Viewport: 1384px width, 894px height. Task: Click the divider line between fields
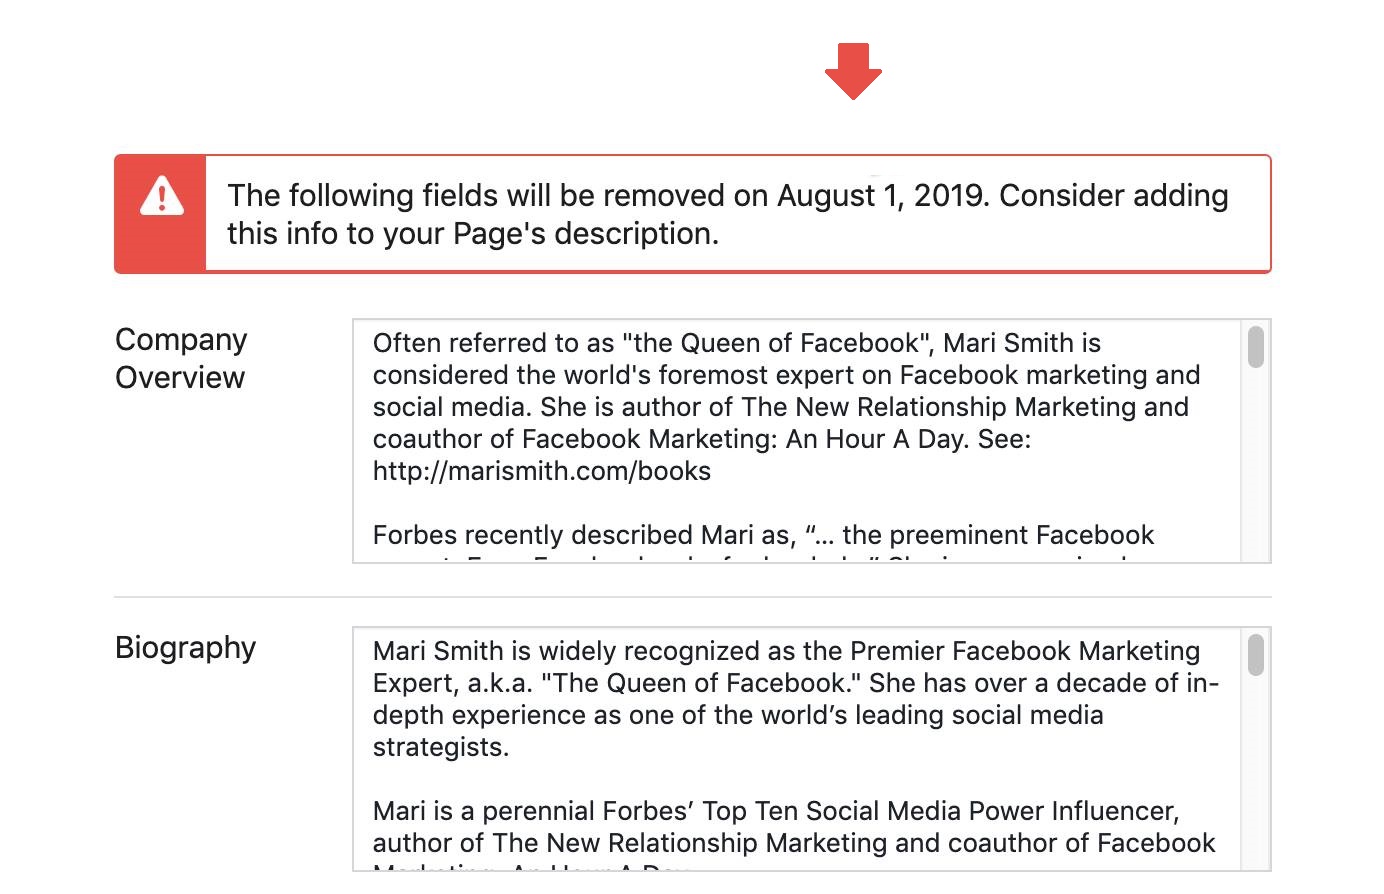693,592
